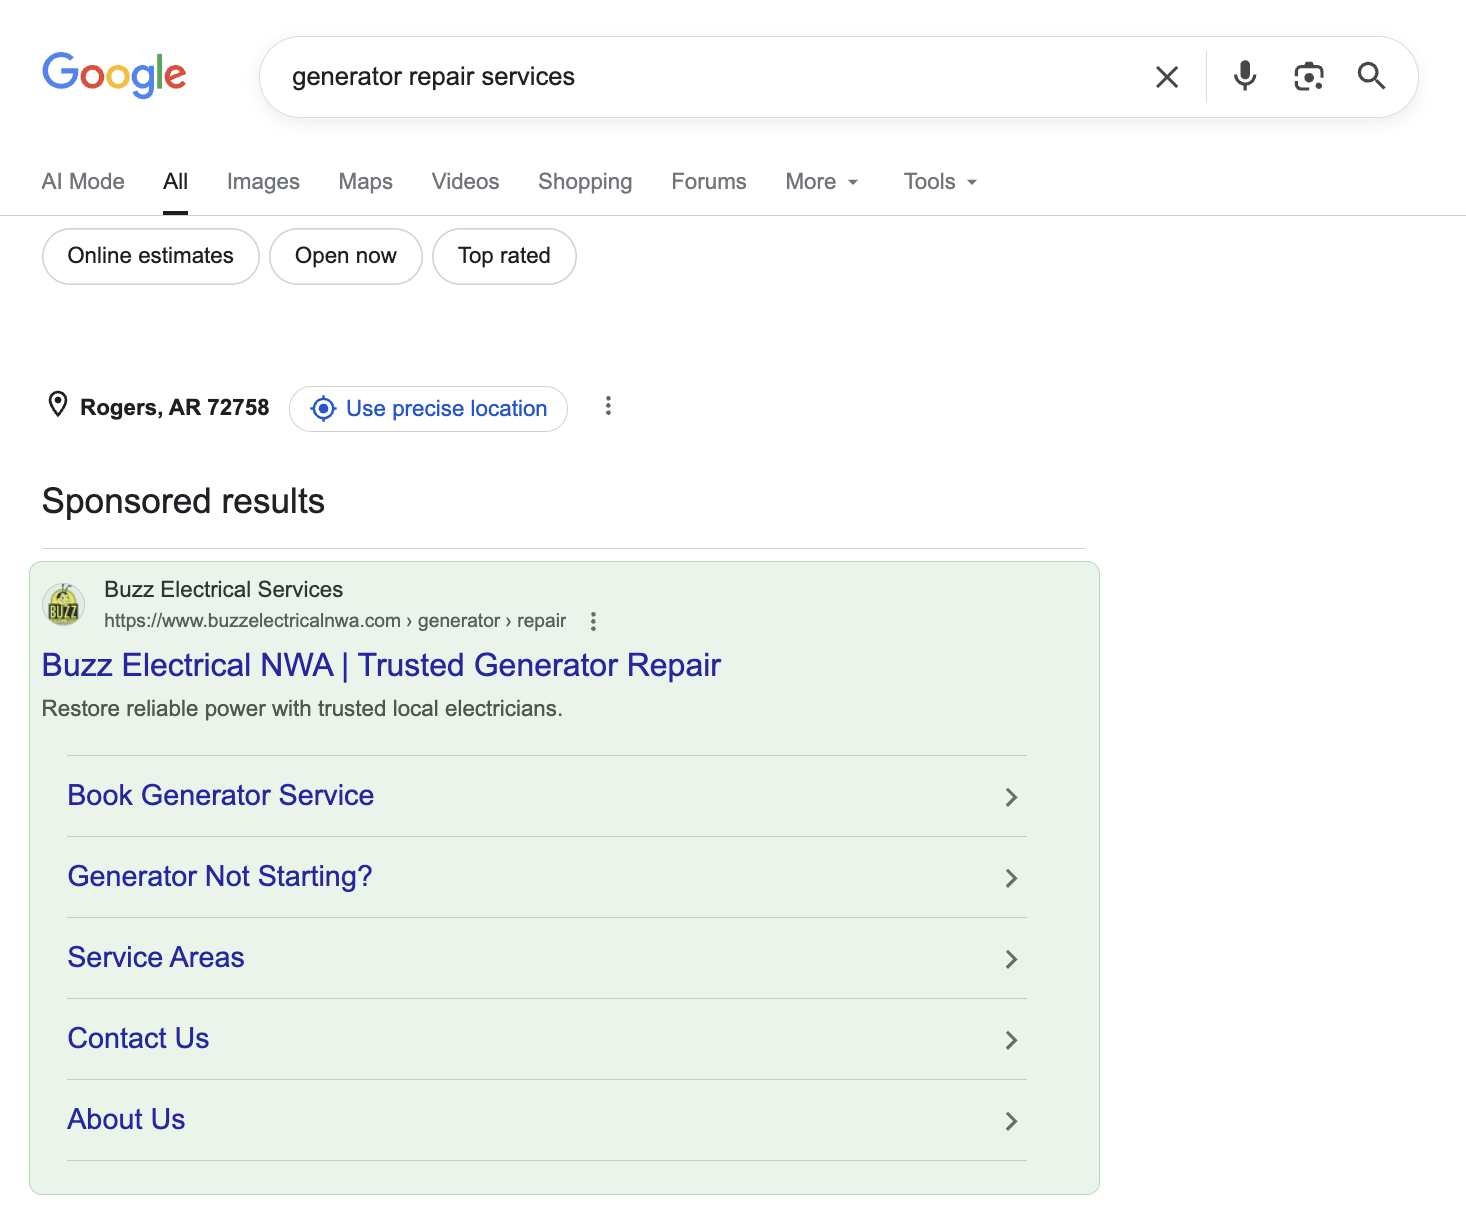This screenshot has height=1230, width=1466.
Task: Open the three-dot menu next to Use precise location
Action: (608, 406)
